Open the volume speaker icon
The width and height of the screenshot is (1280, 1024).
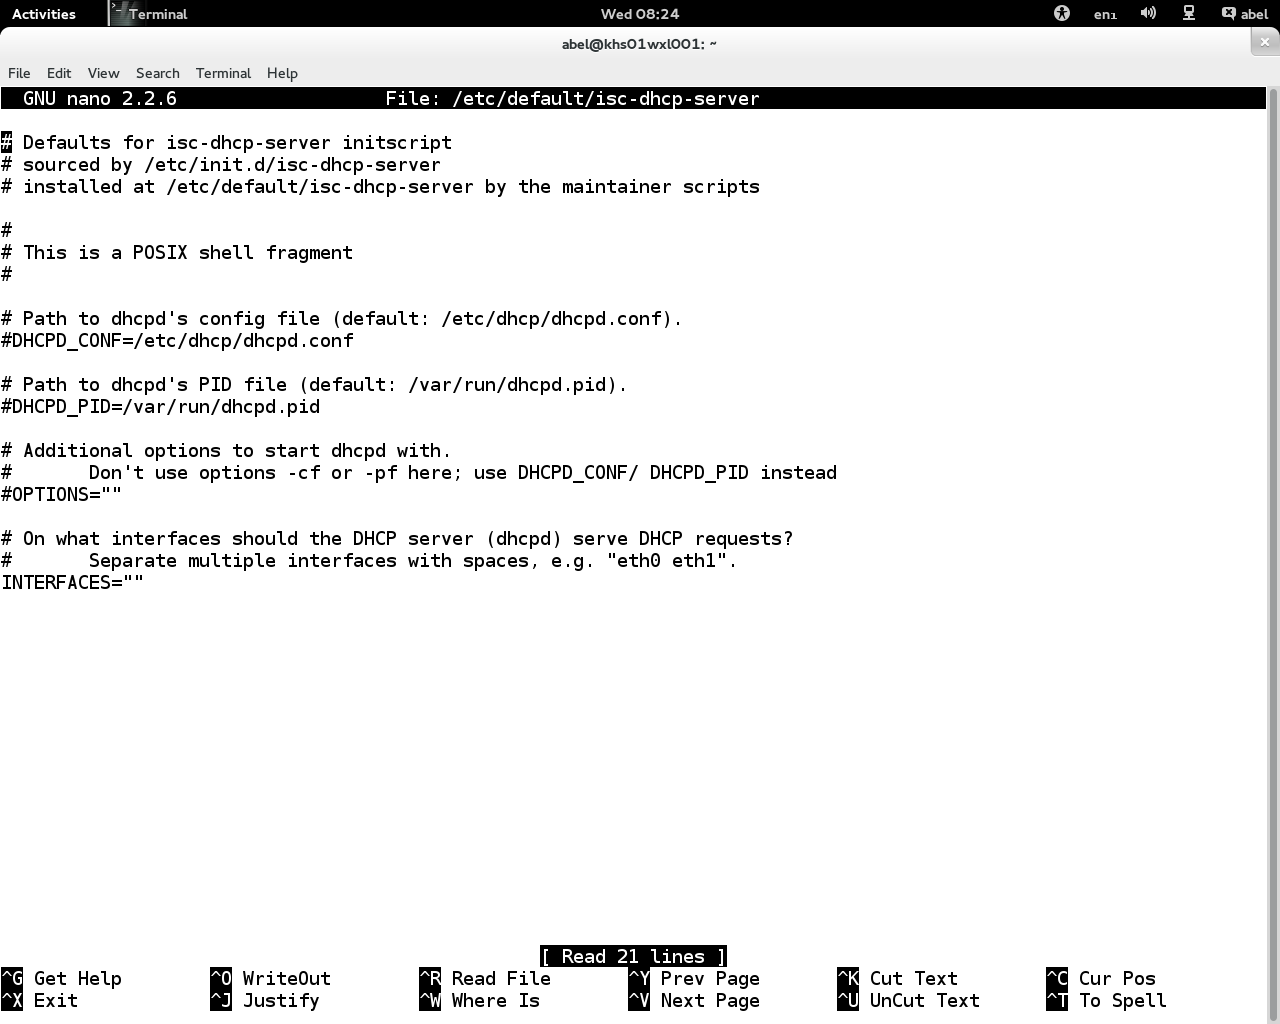coord(1148,13)
